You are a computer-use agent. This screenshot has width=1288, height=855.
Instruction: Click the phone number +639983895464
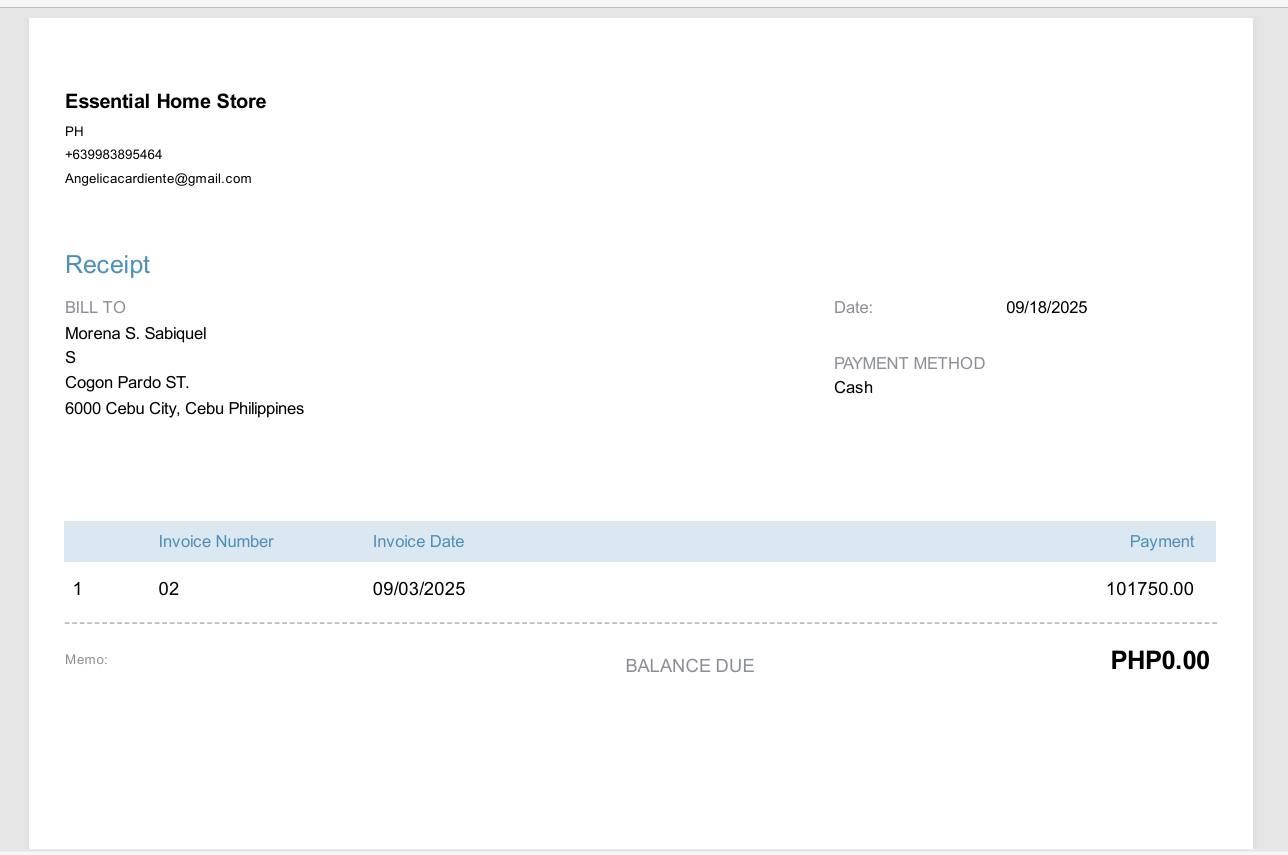coord(113,155)
